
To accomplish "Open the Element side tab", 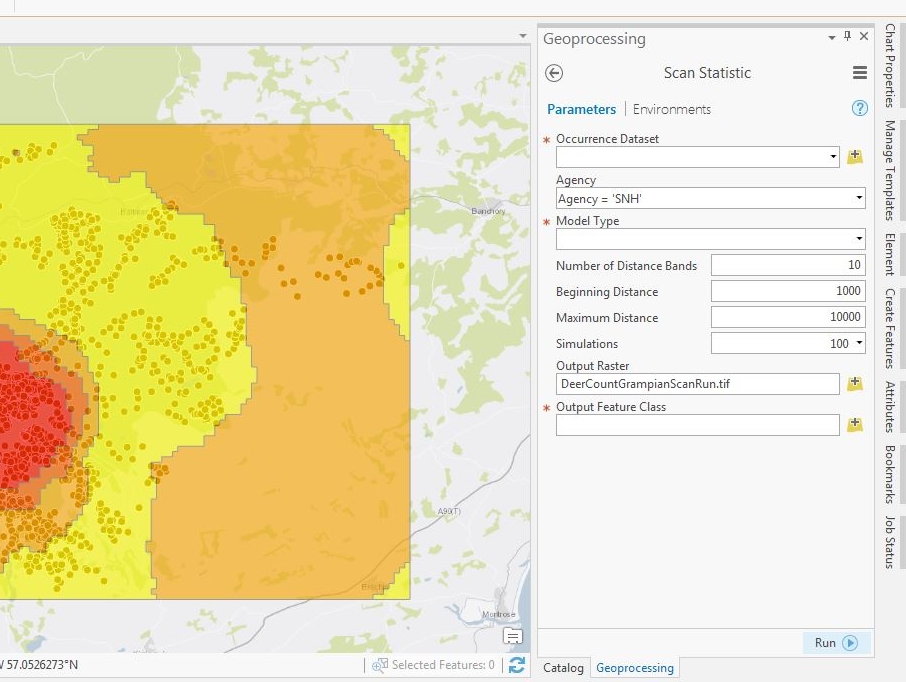I will 890,254.
